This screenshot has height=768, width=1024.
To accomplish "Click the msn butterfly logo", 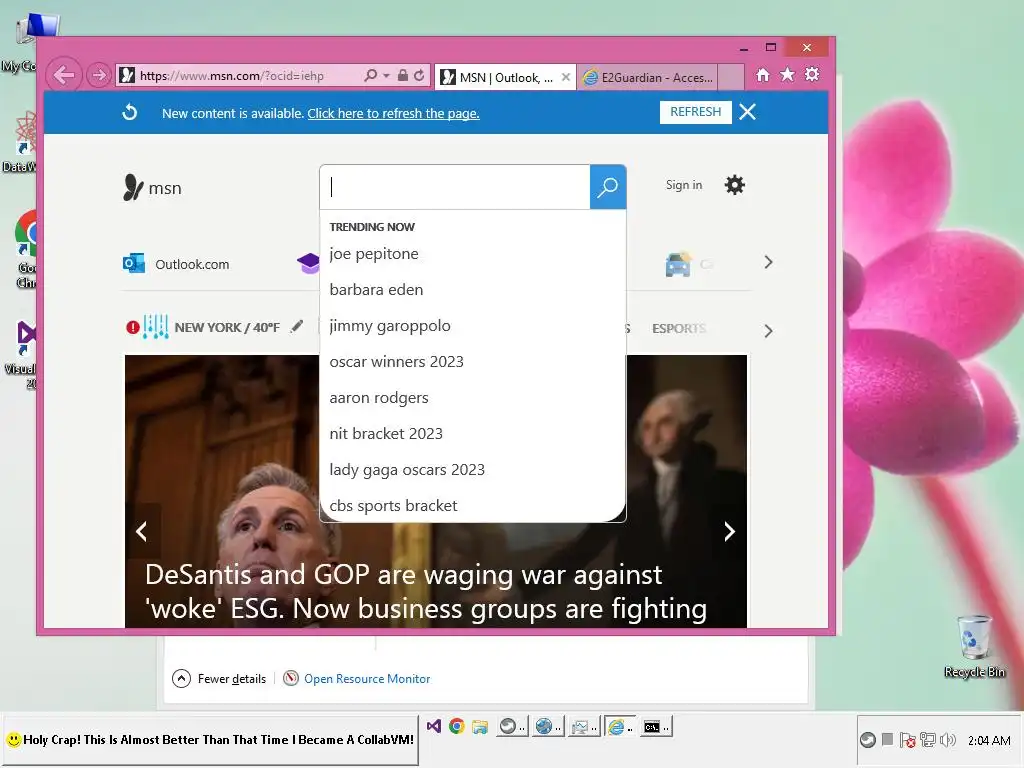I will click(152, 188).
